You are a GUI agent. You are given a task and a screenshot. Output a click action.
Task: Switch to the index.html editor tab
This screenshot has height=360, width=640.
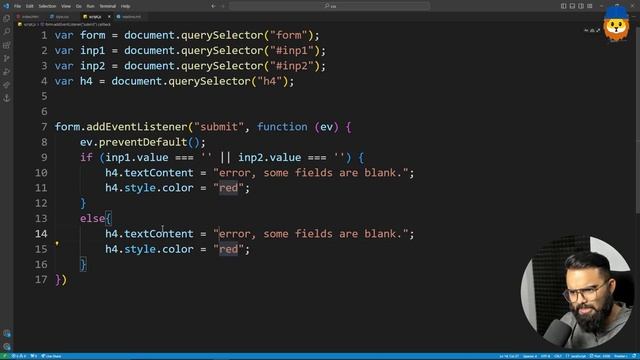coord(29,17)
